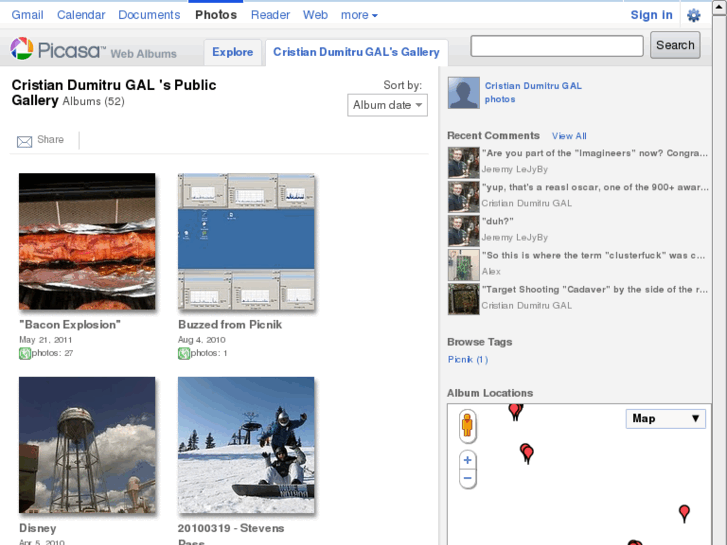Open Calendar from the top bar

81,15
